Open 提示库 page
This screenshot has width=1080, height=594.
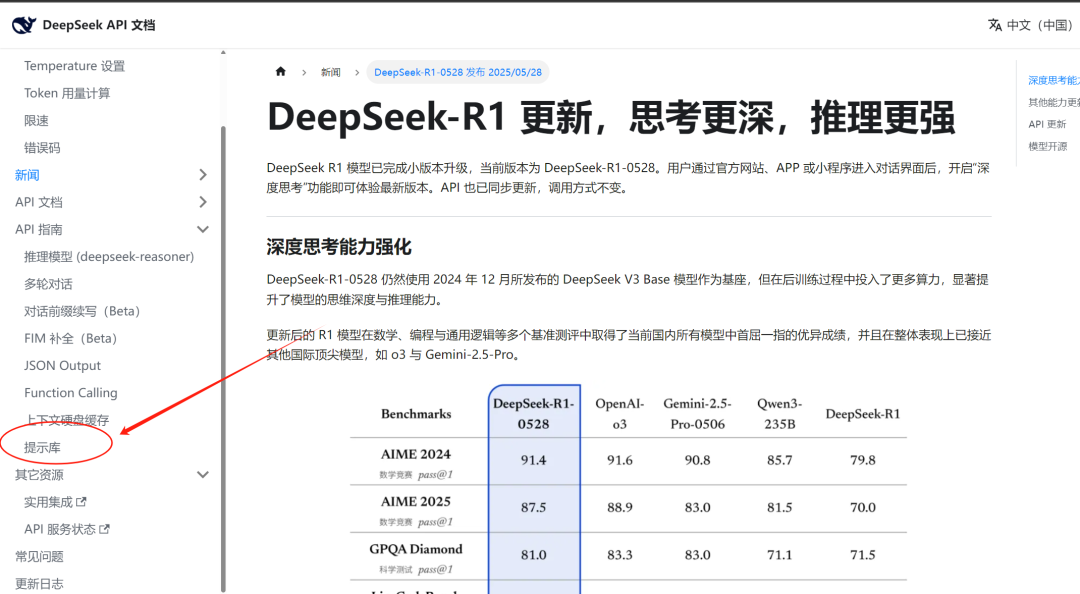42,448
